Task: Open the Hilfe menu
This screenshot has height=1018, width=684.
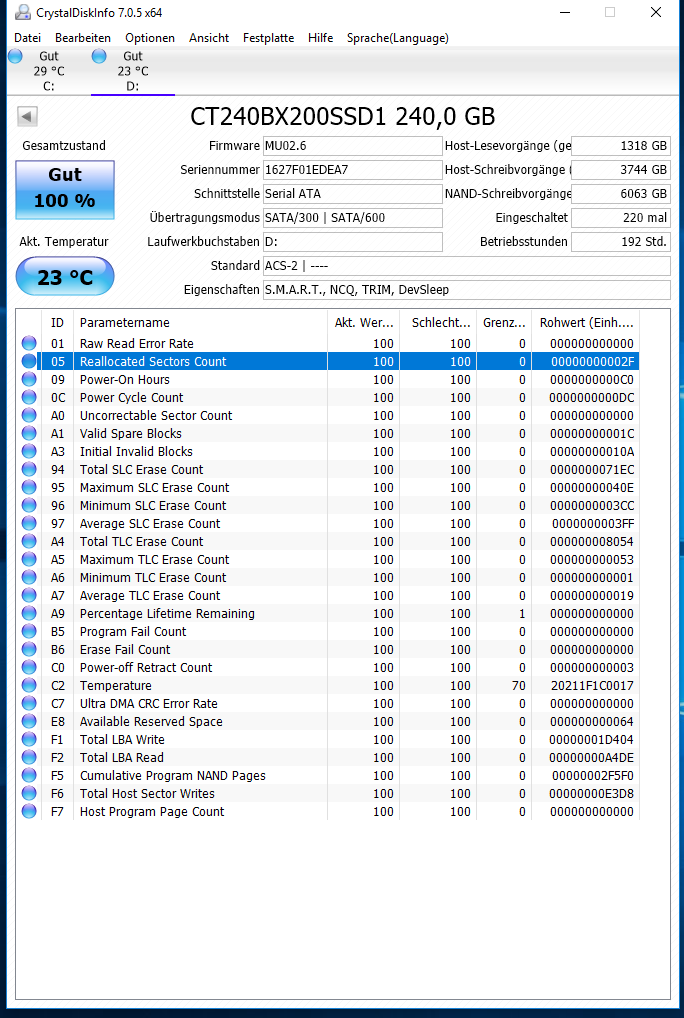Action: coord(321,38)
